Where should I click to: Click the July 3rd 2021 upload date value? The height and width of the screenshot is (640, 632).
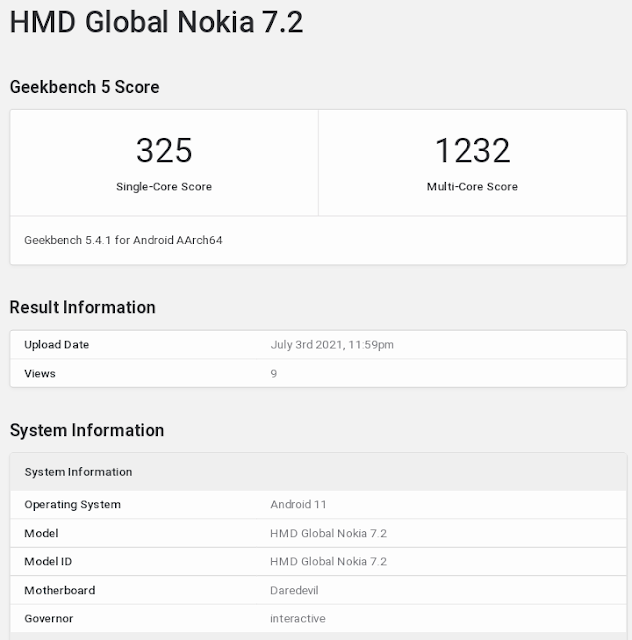click(332, 345)
